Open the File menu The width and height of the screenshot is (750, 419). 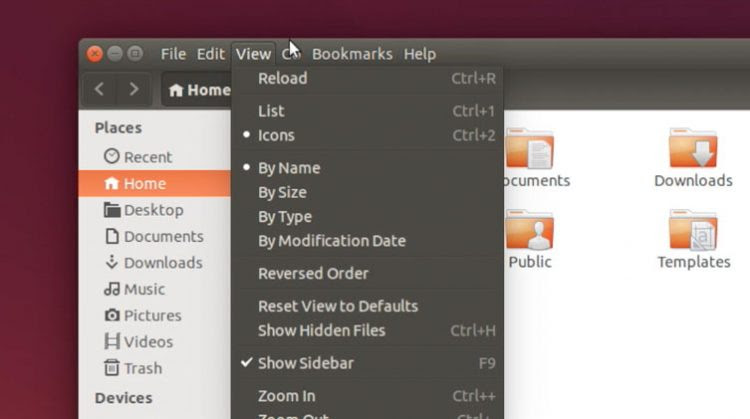[x=173, y=54]
